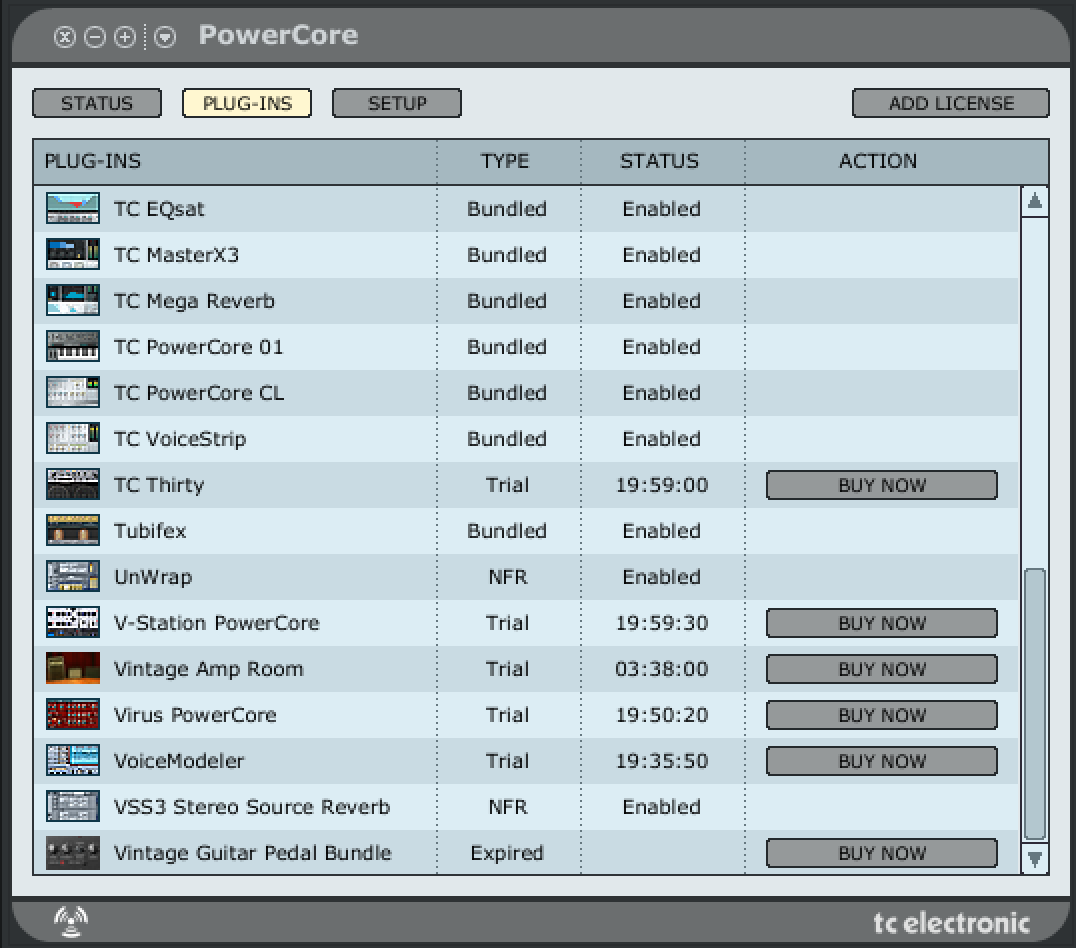Click the Virus PowerCore plug-in icon
The width and height of the screenshot is (1076, 948).
point(73,715)
